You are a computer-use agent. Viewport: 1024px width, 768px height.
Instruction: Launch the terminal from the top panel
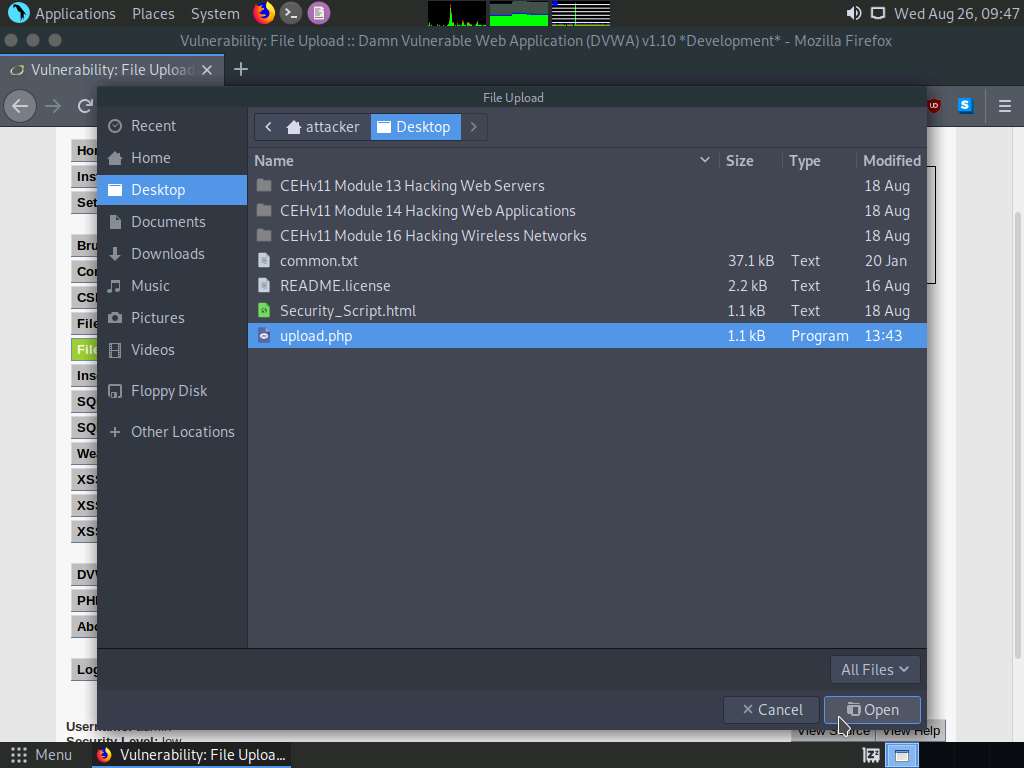click(290, 13)
